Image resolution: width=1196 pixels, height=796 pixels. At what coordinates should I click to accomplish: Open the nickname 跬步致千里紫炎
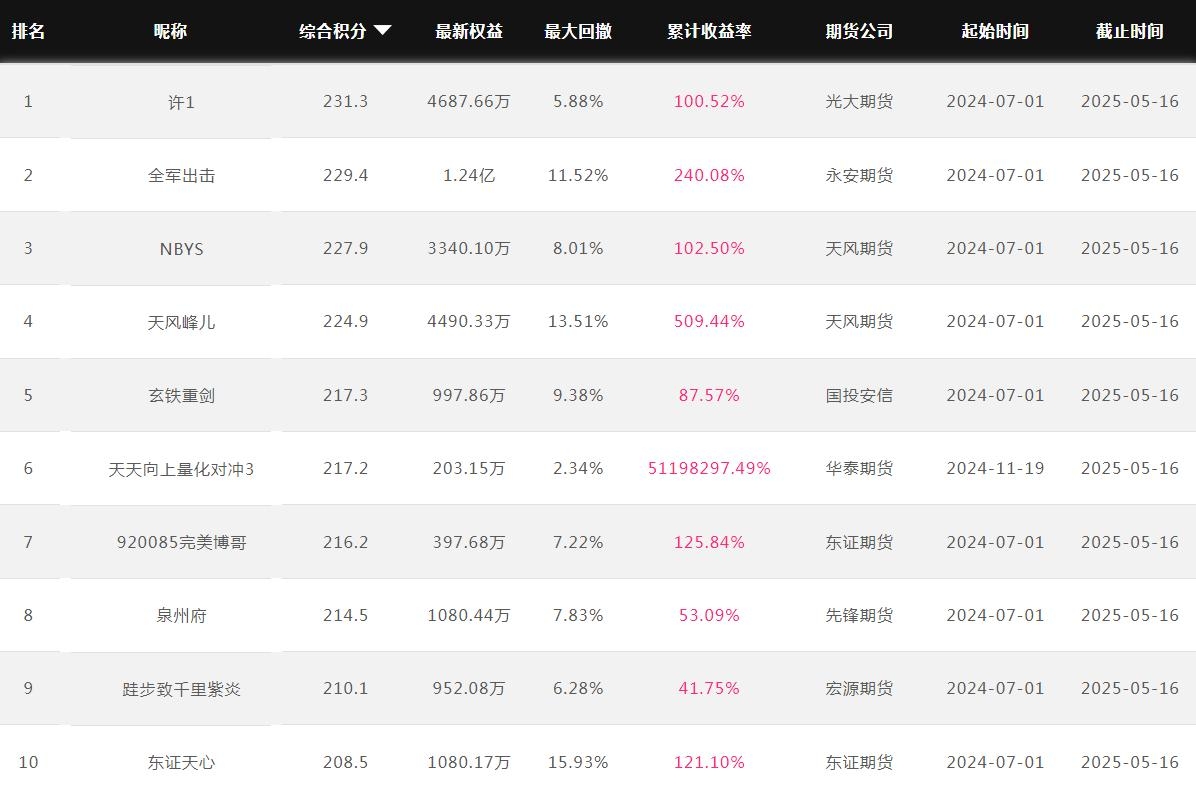(x=182, y=689)
